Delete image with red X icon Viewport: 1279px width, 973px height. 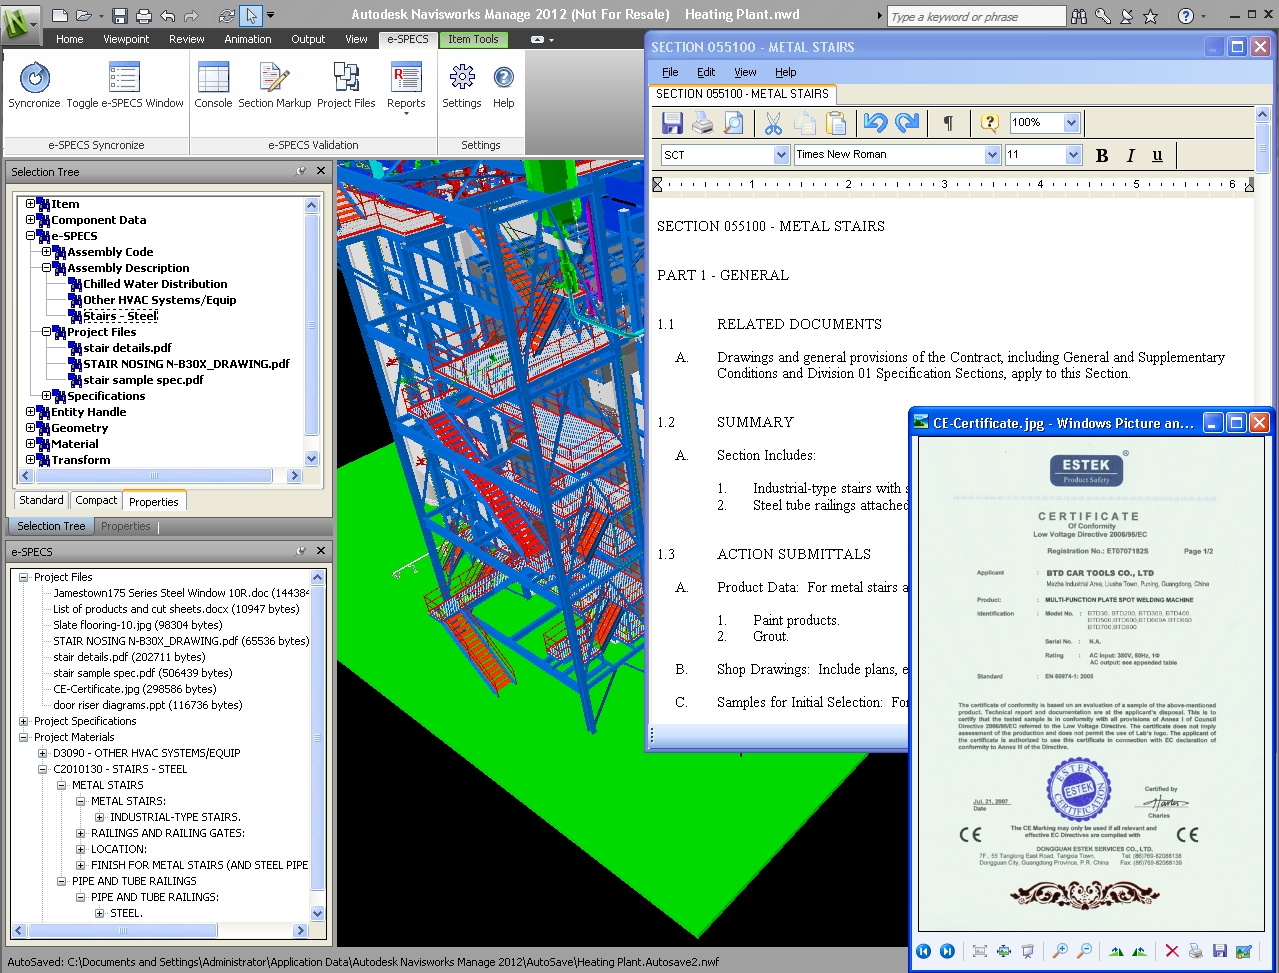(x=1172, y=951)
